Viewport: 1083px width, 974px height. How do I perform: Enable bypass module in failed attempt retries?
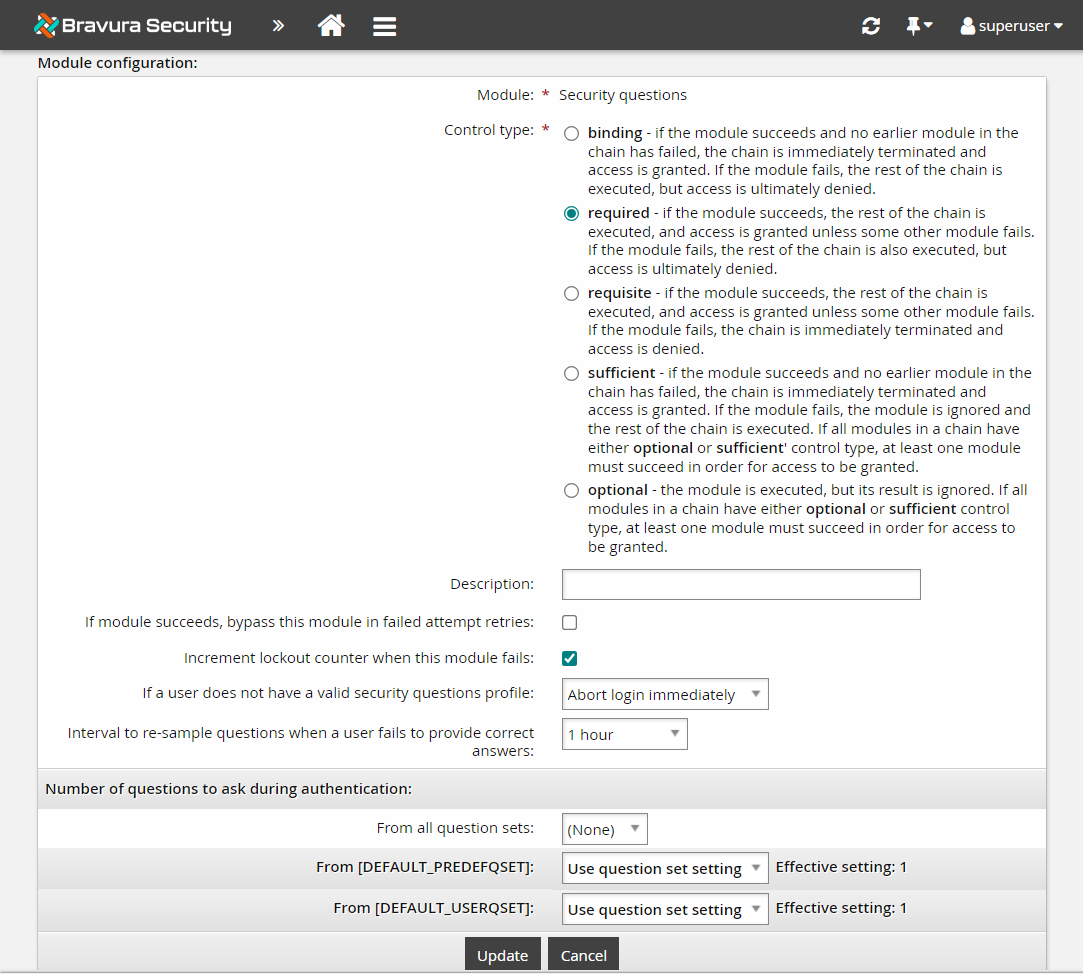[x=569, y=622]
